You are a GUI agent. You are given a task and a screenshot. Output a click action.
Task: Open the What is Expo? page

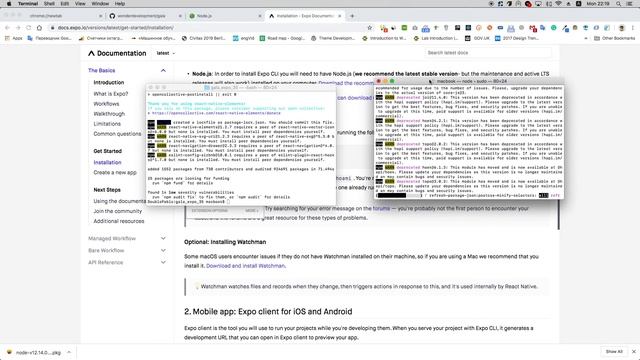point(111,94)
